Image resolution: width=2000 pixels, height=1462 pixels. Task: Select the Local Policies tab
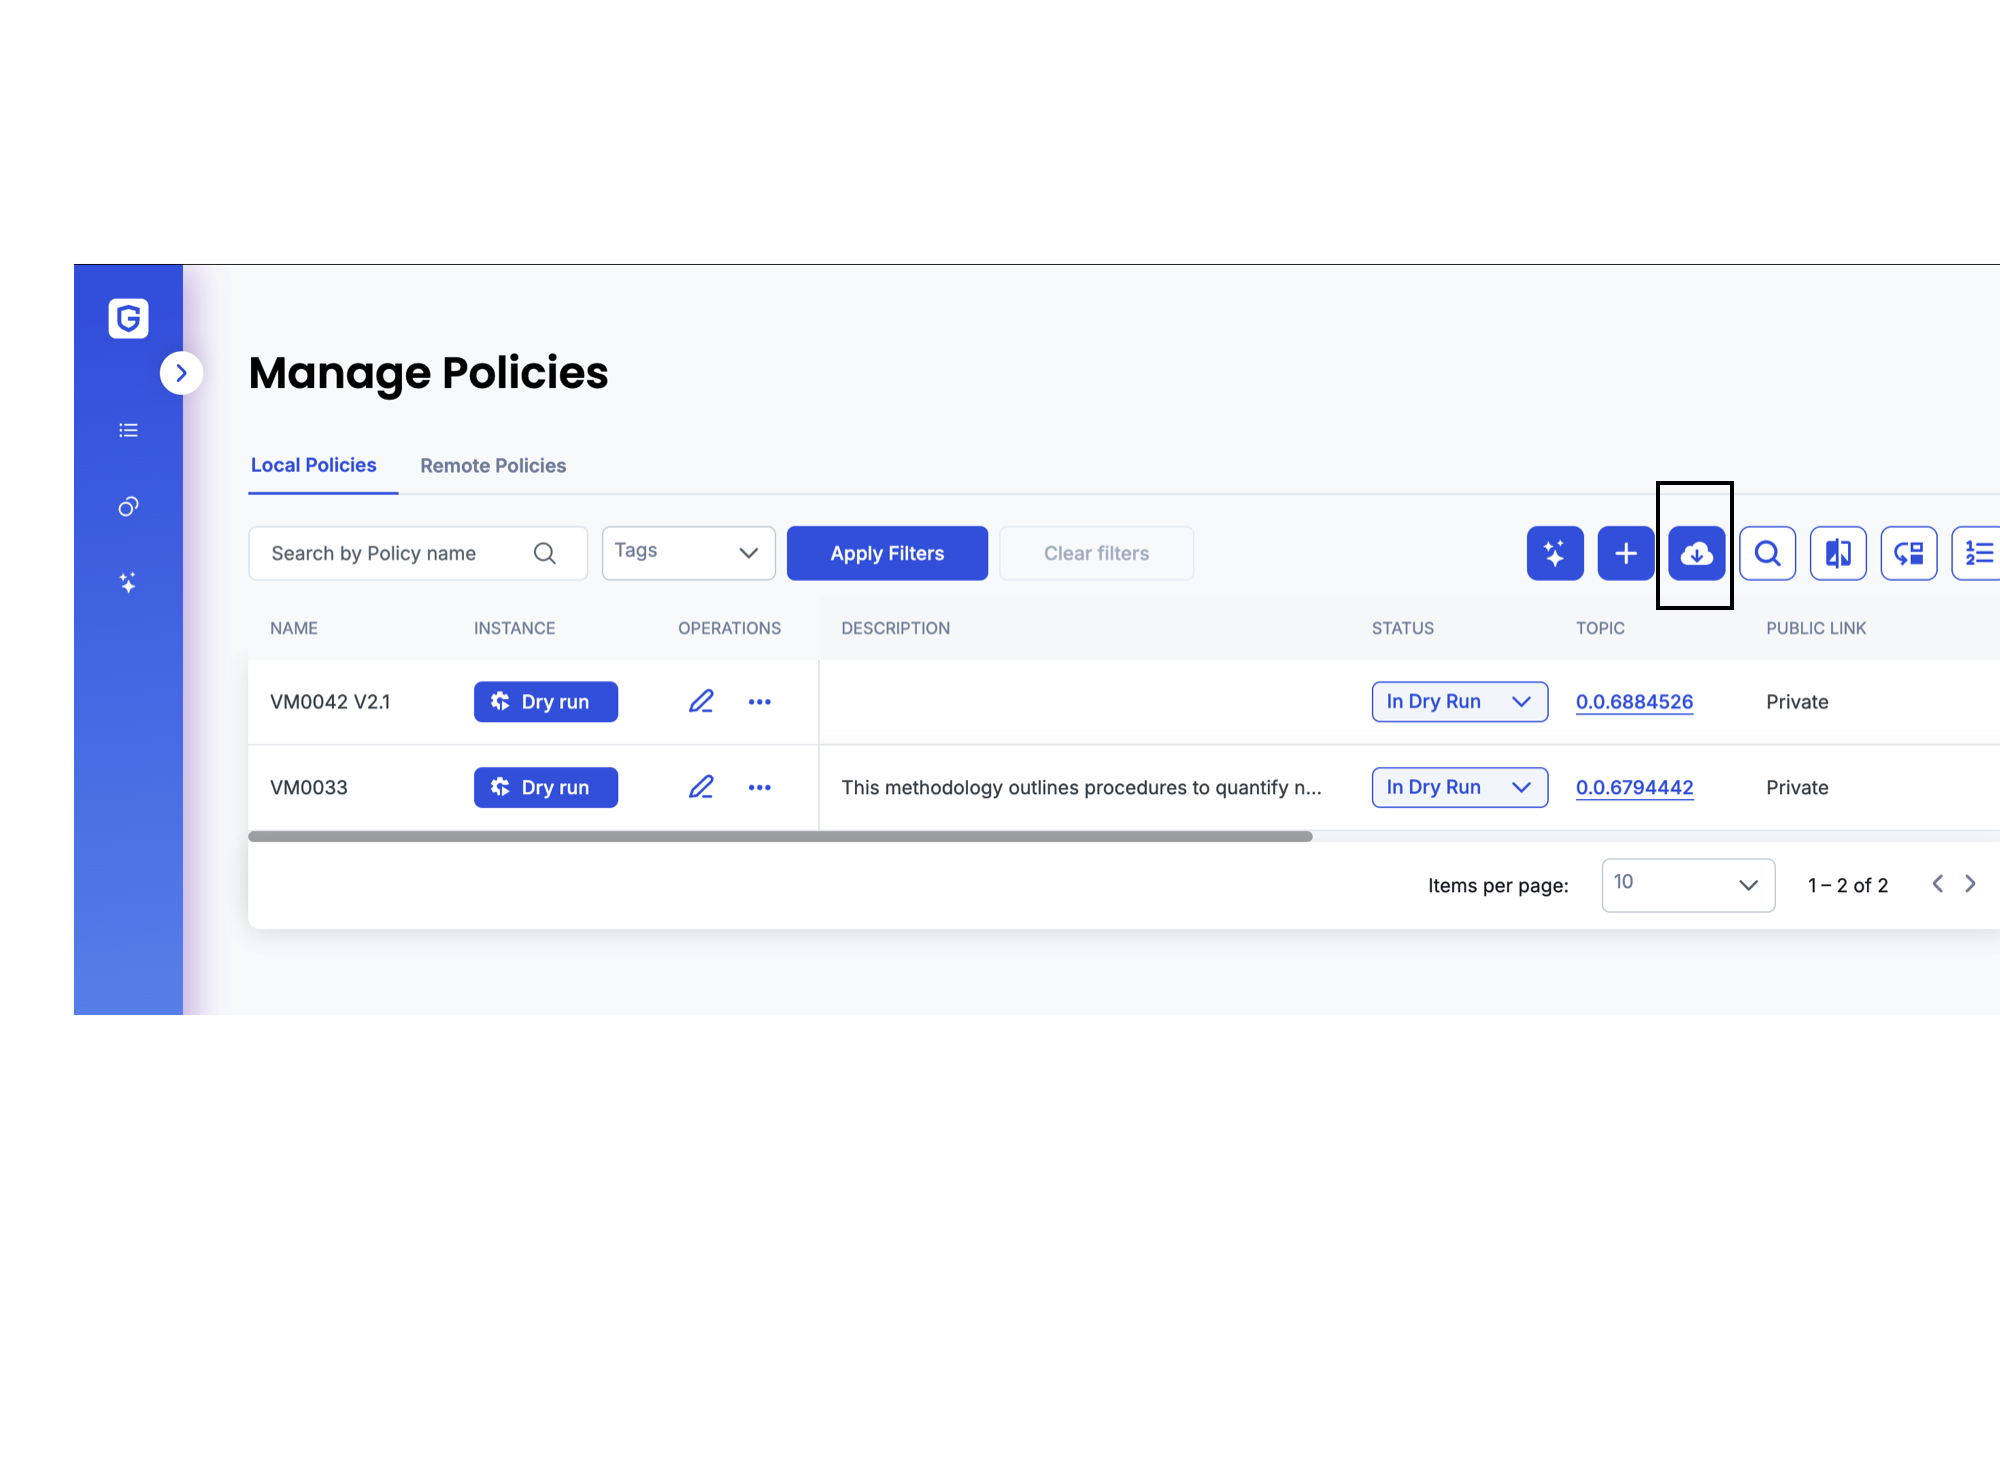pos(314,466)
